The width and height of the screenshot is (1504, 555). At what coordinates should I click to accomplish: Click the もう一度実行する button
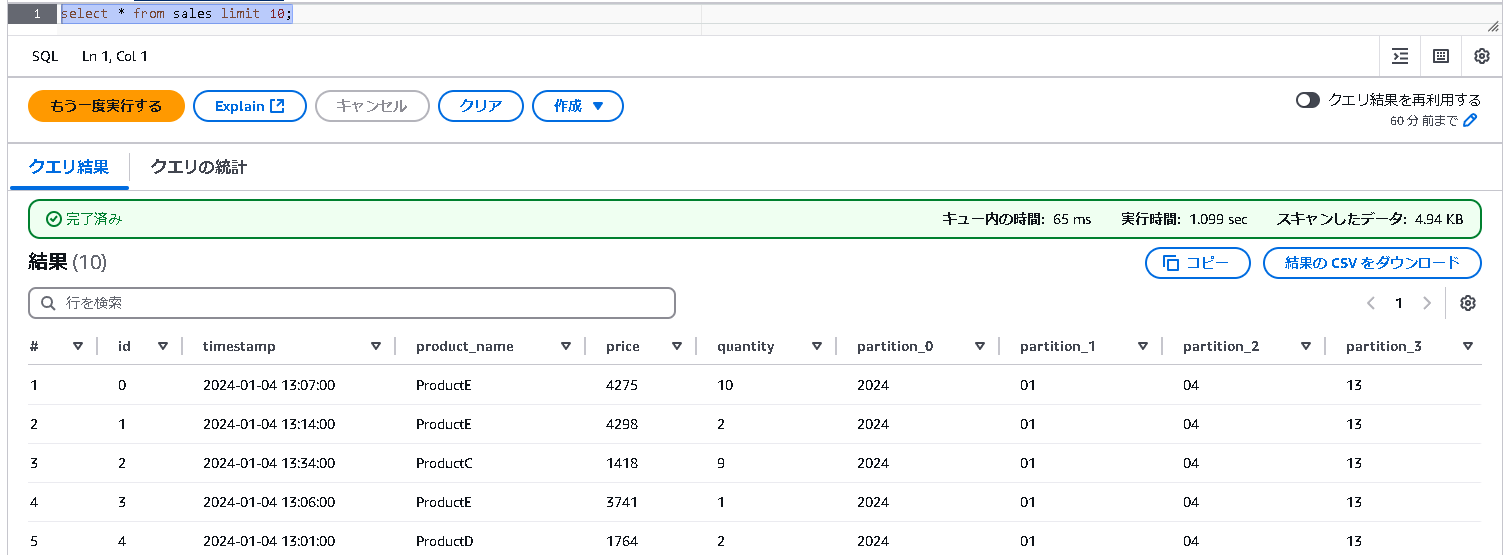(x=106, y=106)
